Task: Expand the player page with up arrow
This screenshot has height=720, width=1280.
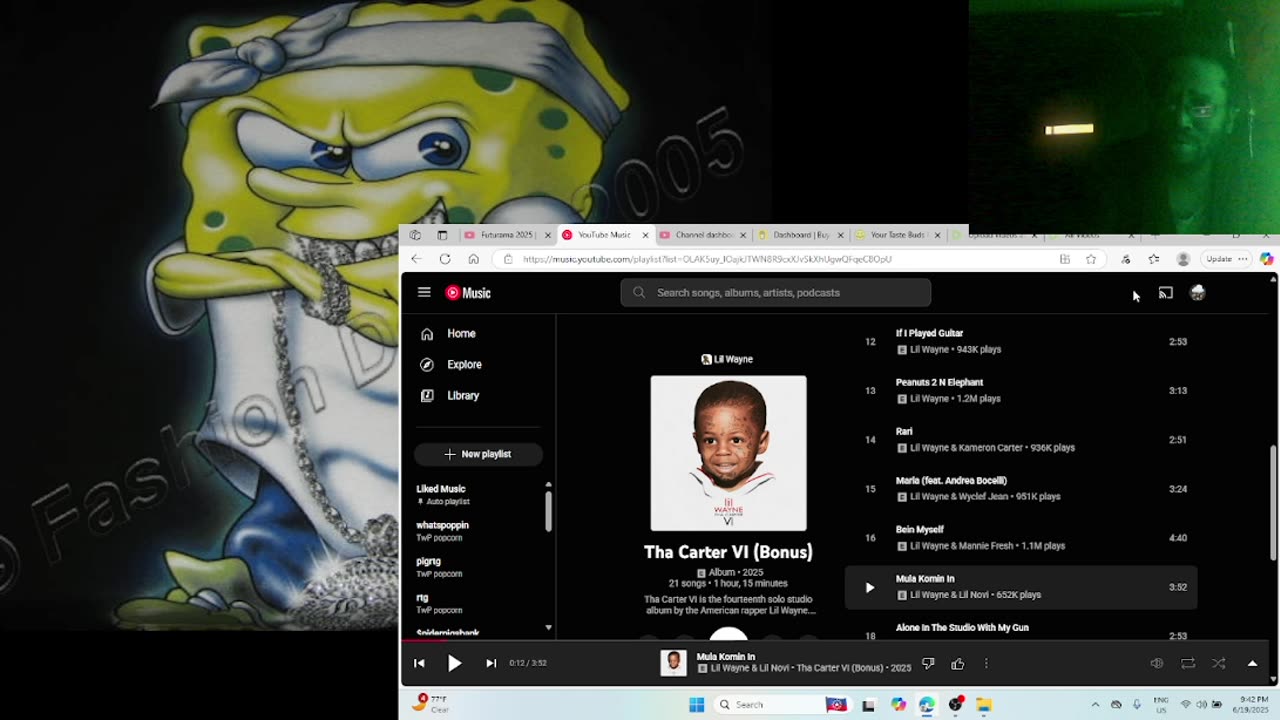Action: coord(1252,663)
